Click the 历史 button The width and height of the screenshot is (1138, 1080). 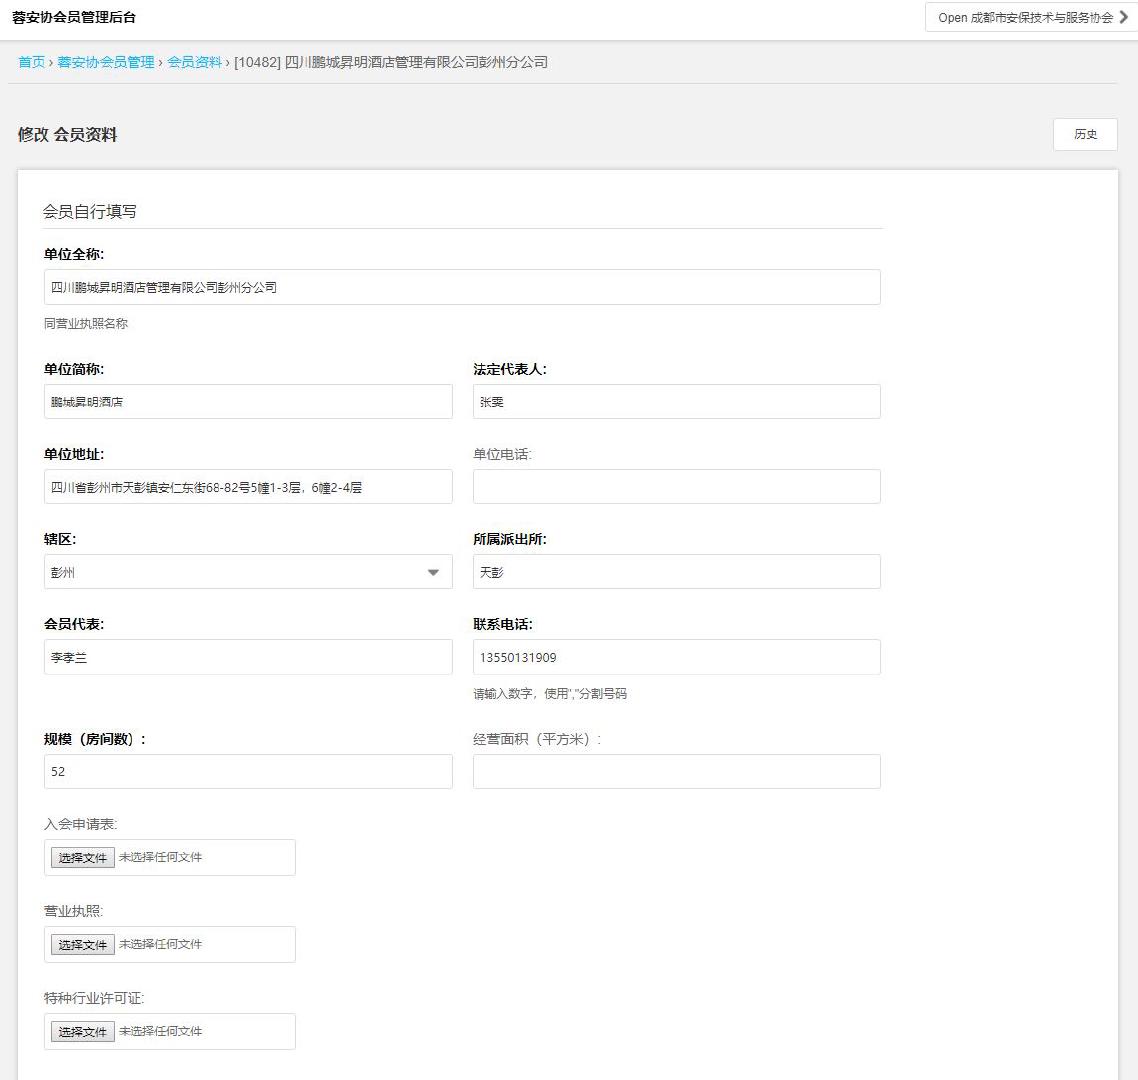click(1085, 134)
